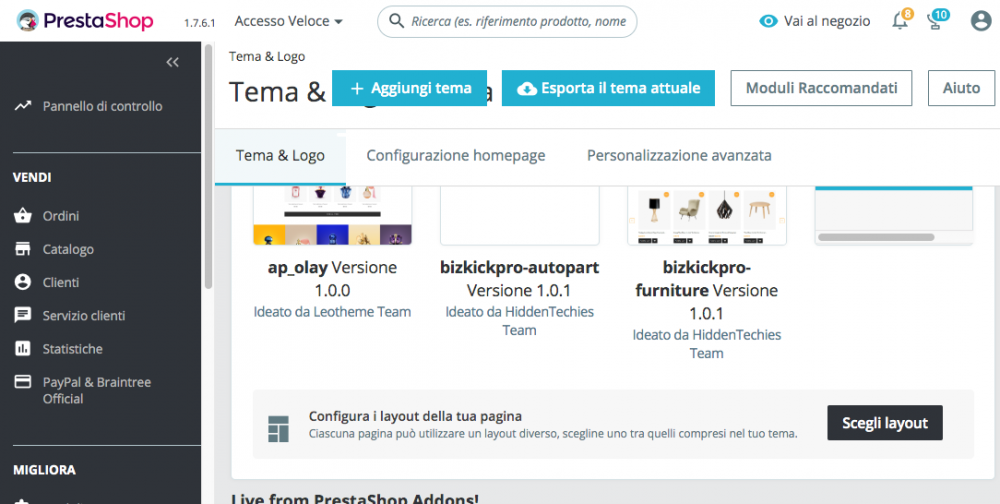
Task: Open the Catalogo menu
Action: (68, 249)
